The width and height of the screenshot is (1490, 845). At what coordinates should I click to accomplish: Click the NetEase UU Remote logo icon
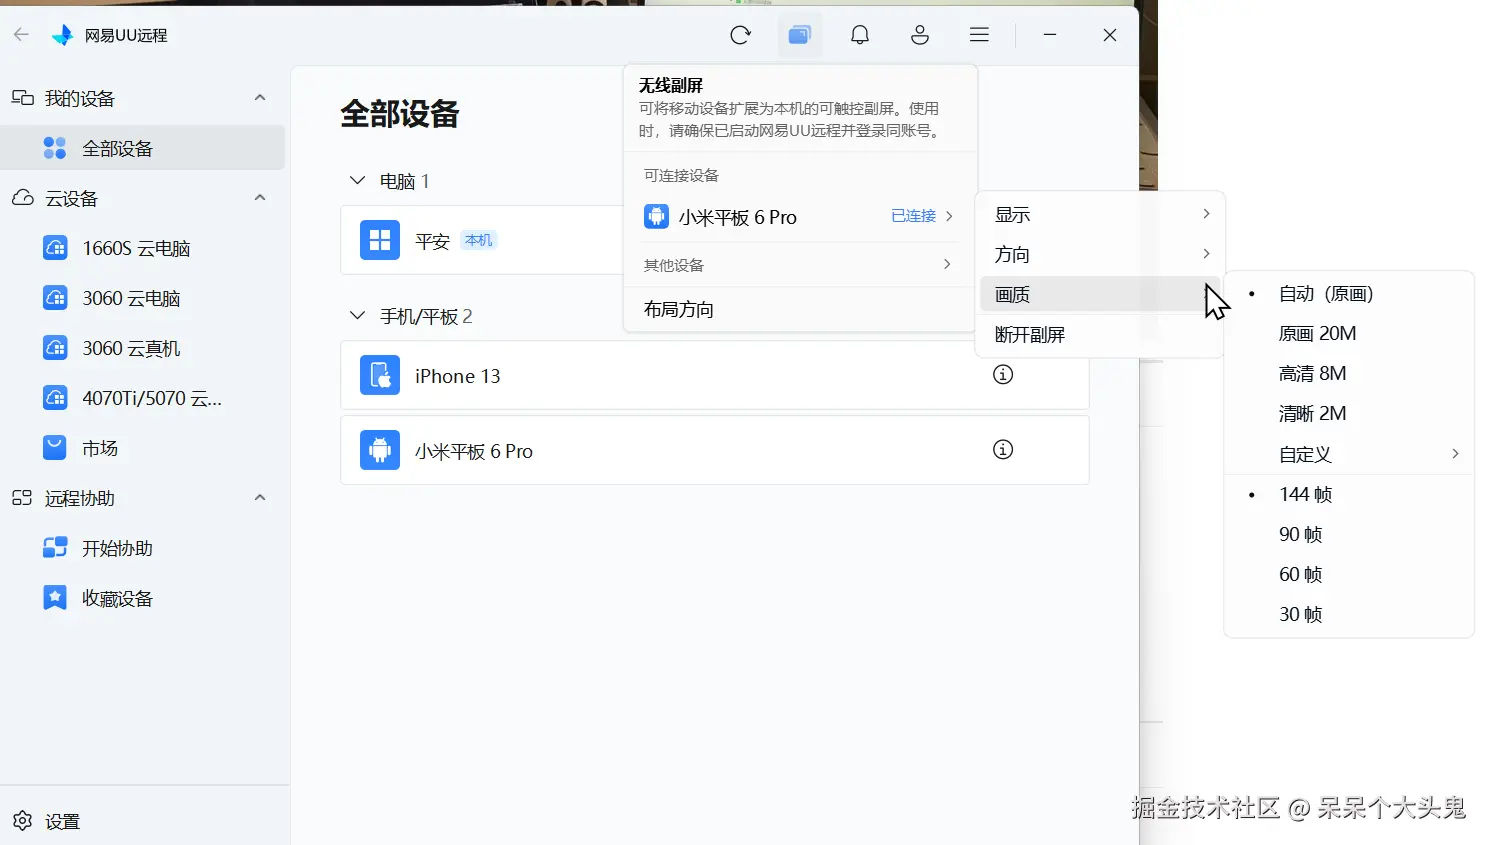tap(63, 35)
